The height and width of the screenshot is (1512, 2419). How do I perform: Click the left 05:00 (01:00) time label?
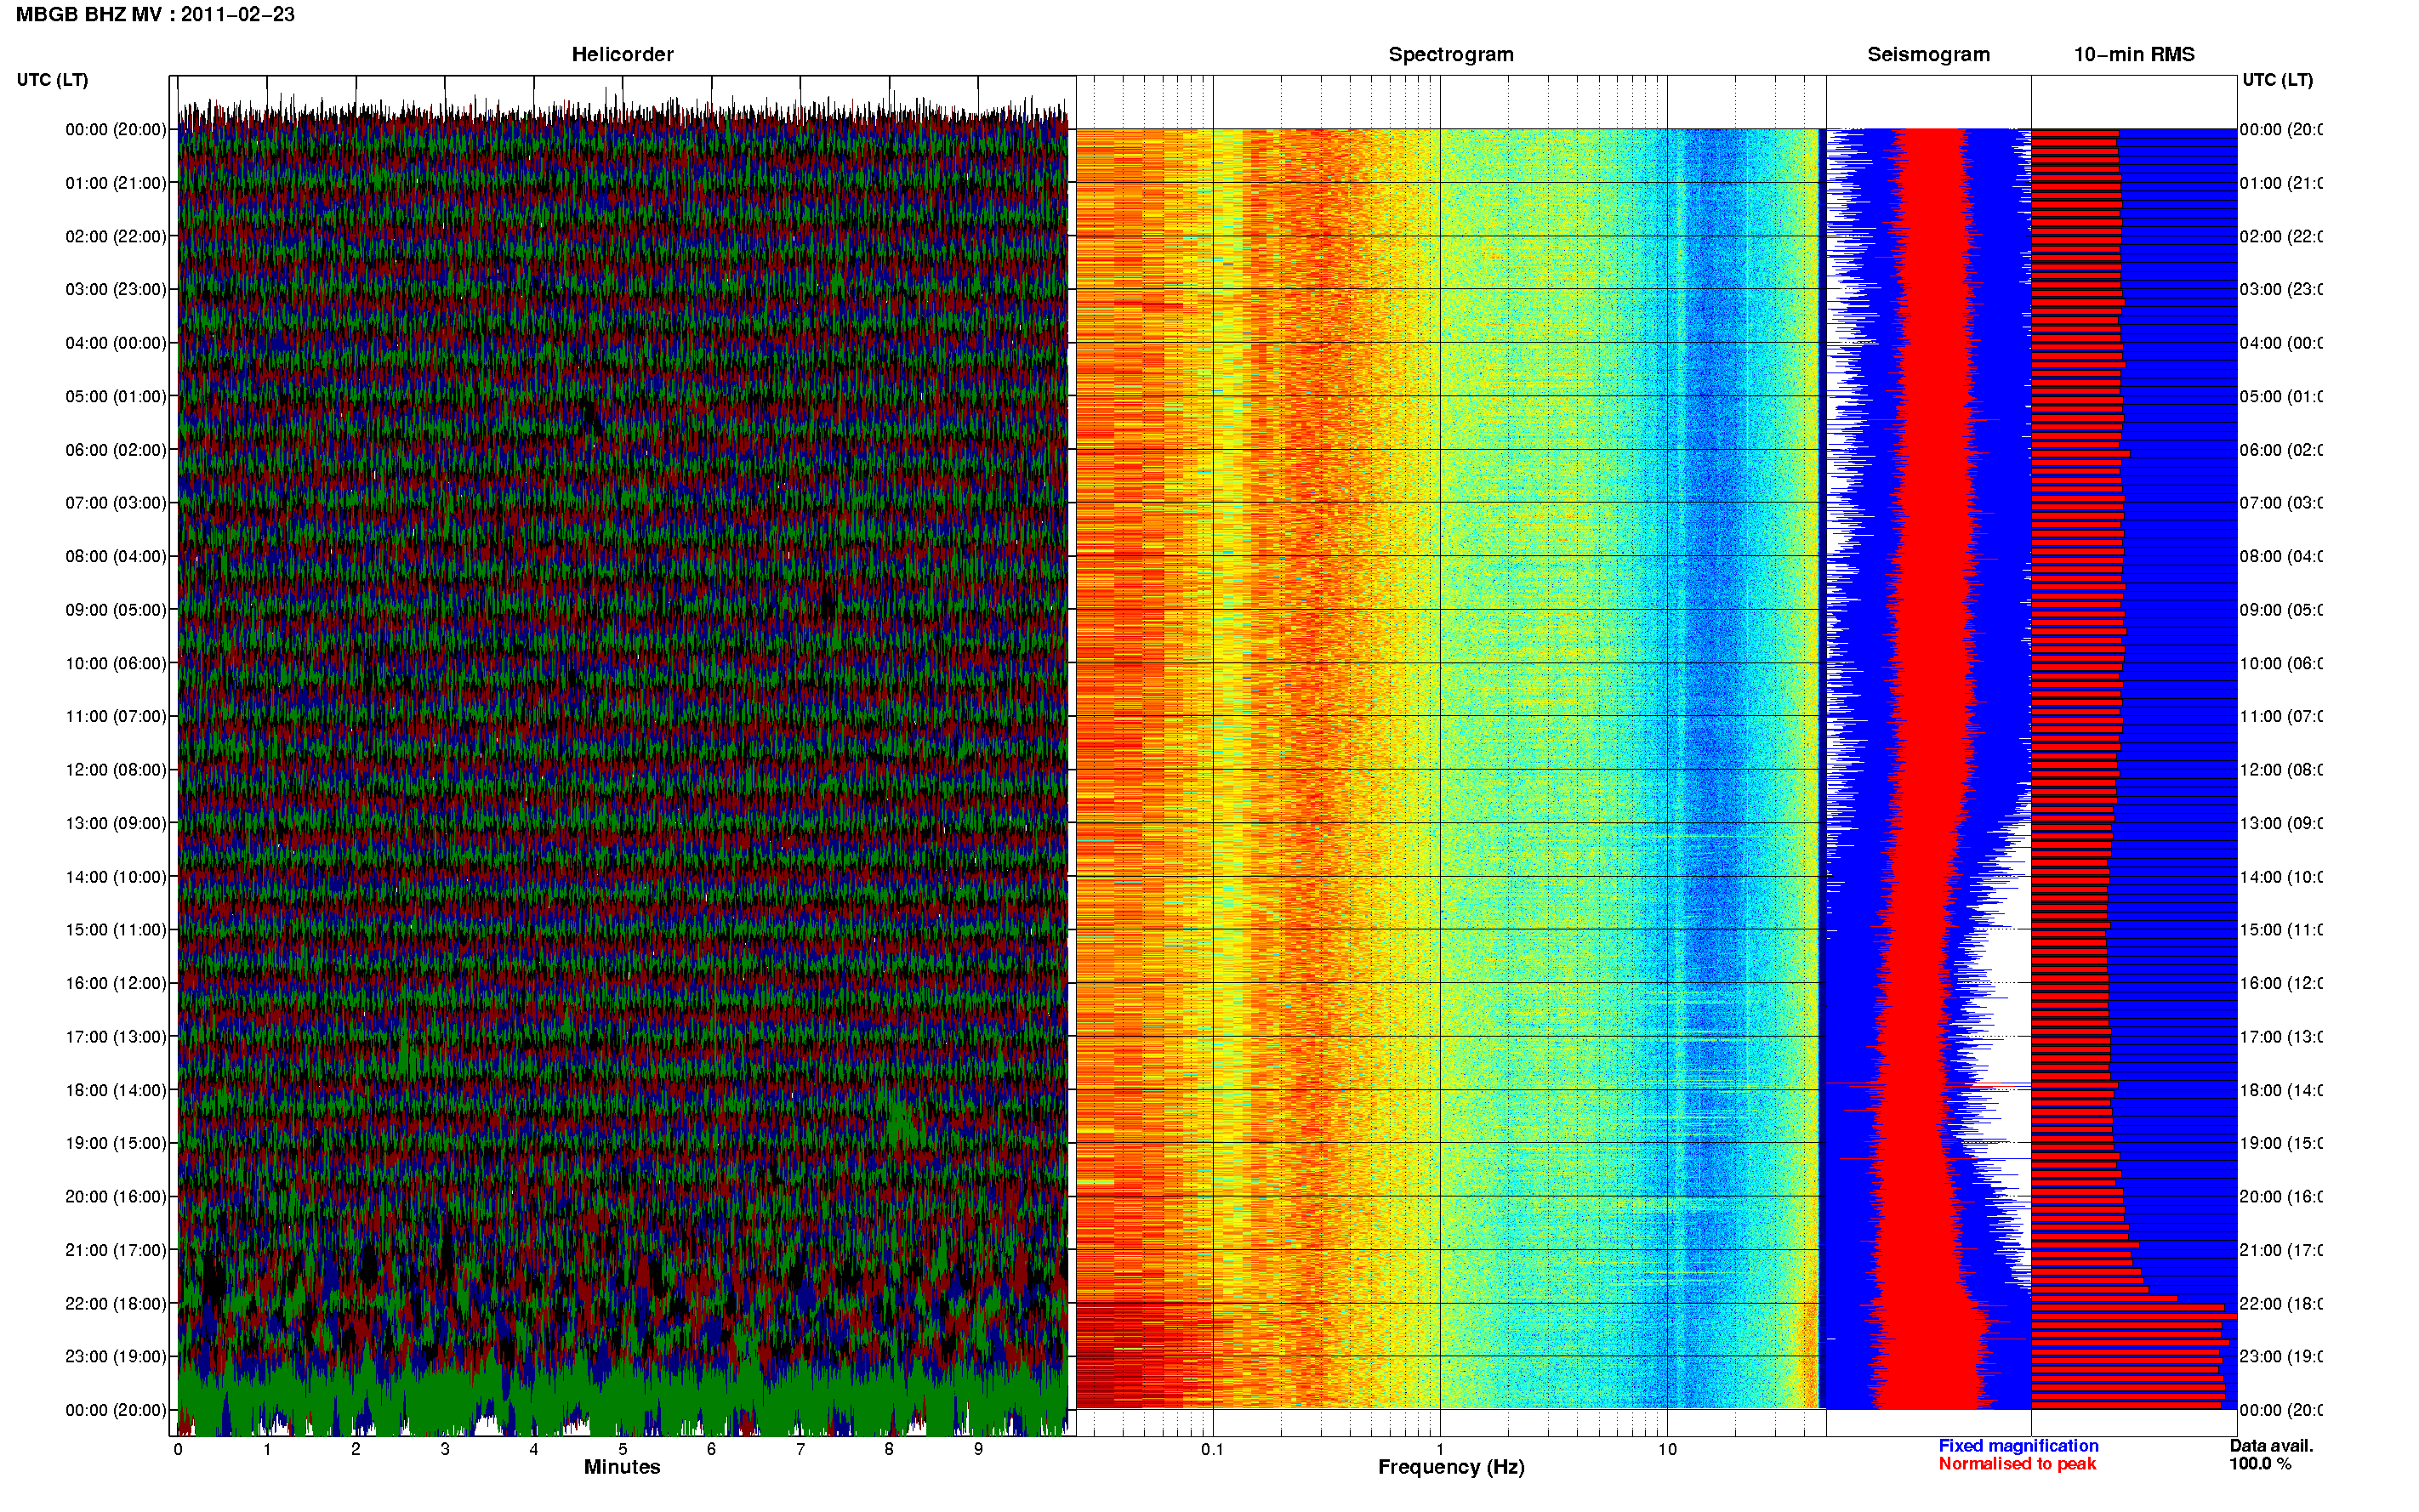click(x=116, y=396)
